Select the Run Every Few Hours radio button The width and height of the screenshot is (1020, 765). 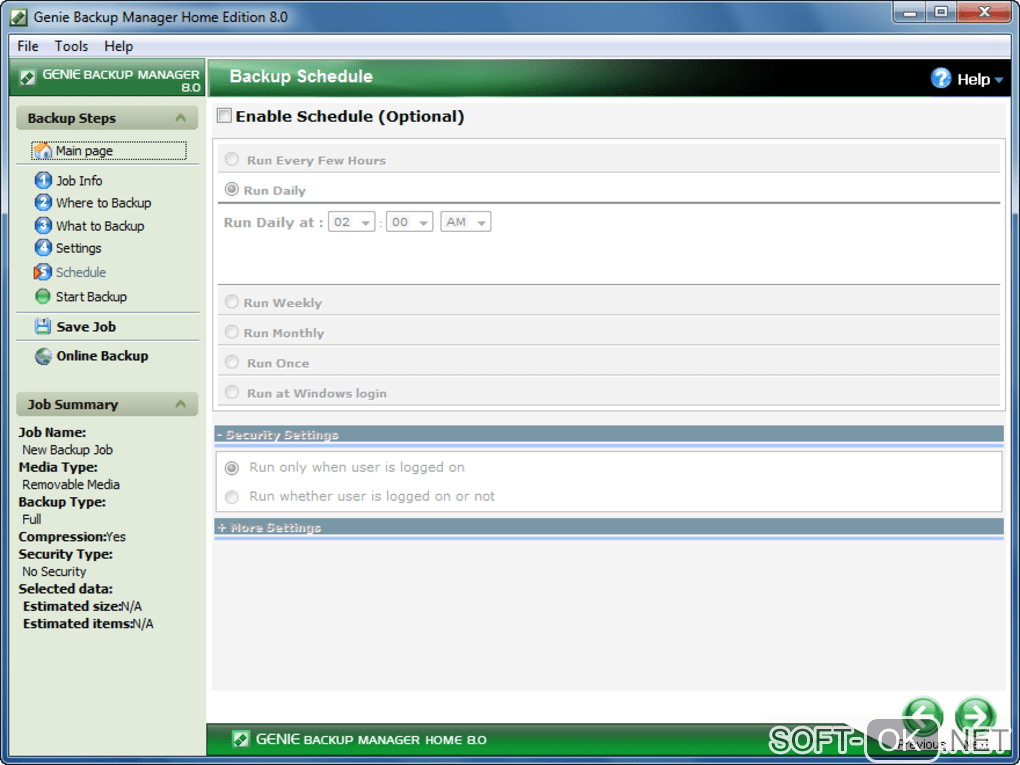click(232, 159)
